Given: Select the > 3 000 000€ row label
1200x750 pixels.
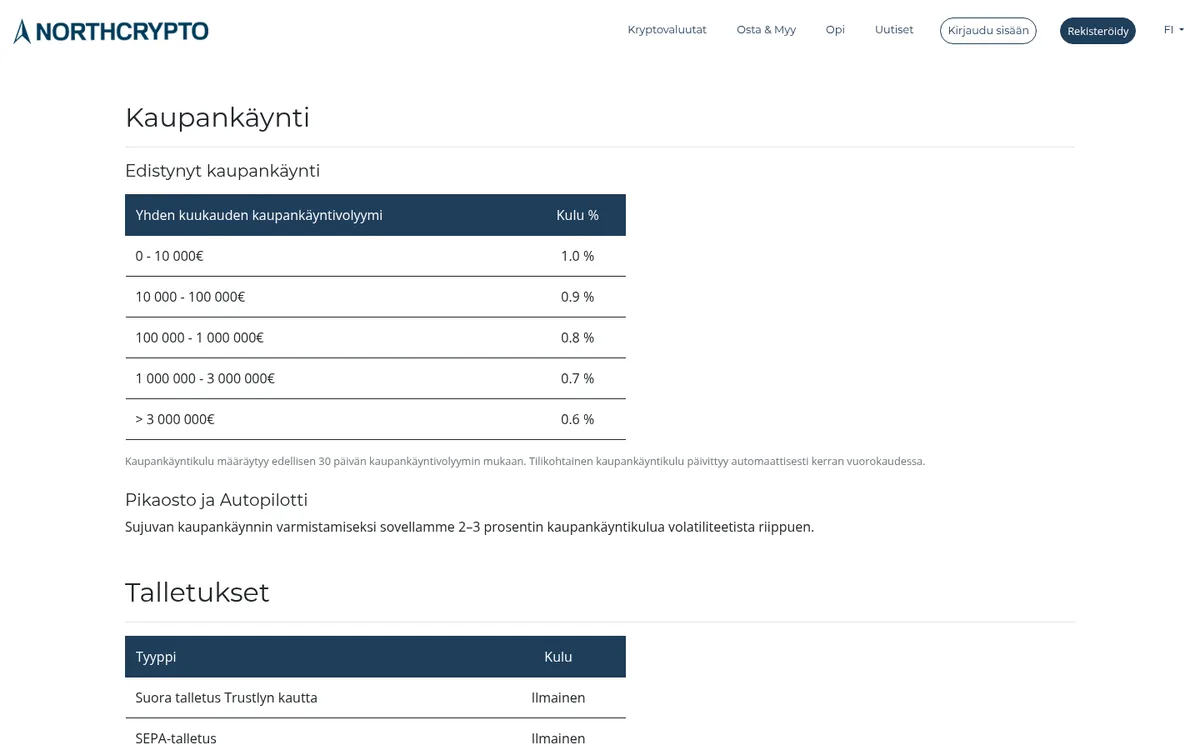Looking at the screenshot, I should coord(175,420).
